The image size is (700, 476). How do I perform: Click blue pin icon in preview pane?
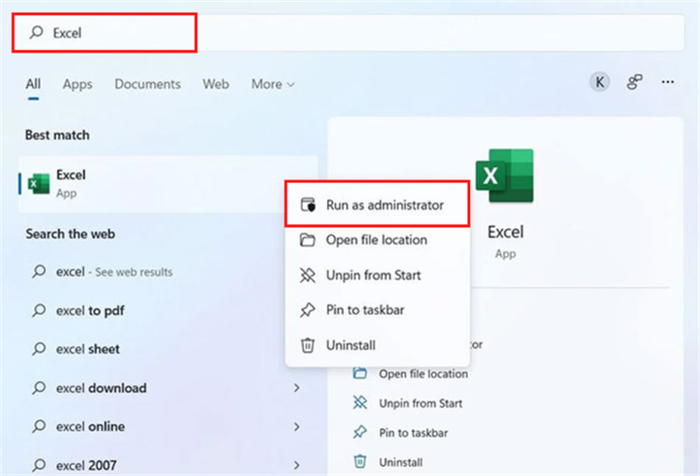pos(360,432)
